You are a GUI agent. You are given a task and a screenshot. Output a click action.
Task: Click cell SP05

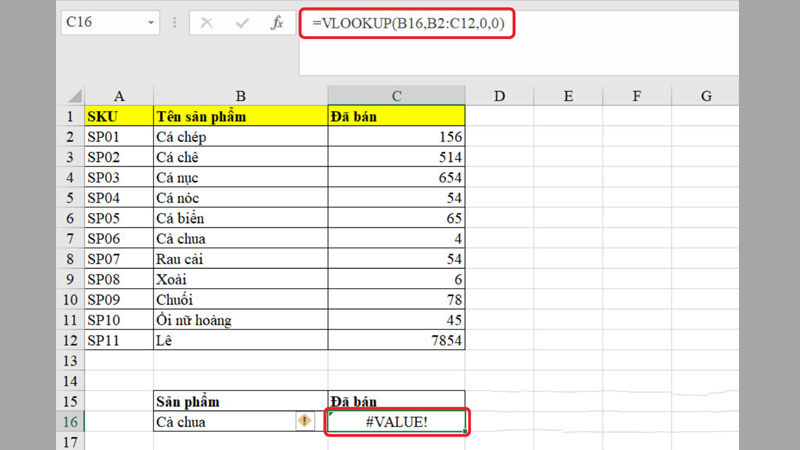pyautogui.click(x=119, y=218)
